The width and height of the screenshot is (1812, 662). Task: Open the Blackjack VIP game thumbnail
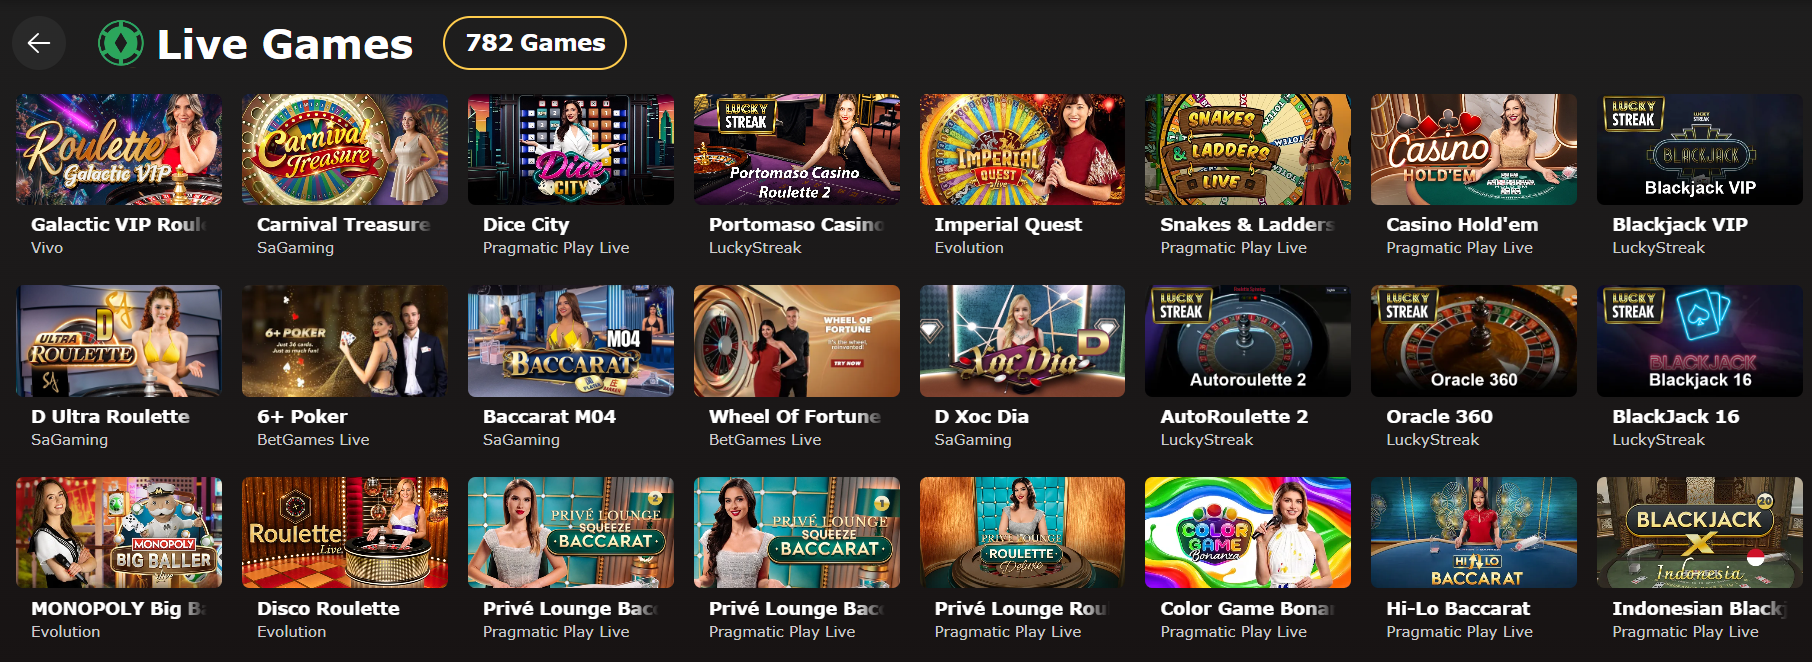(x=1700, y=149)
